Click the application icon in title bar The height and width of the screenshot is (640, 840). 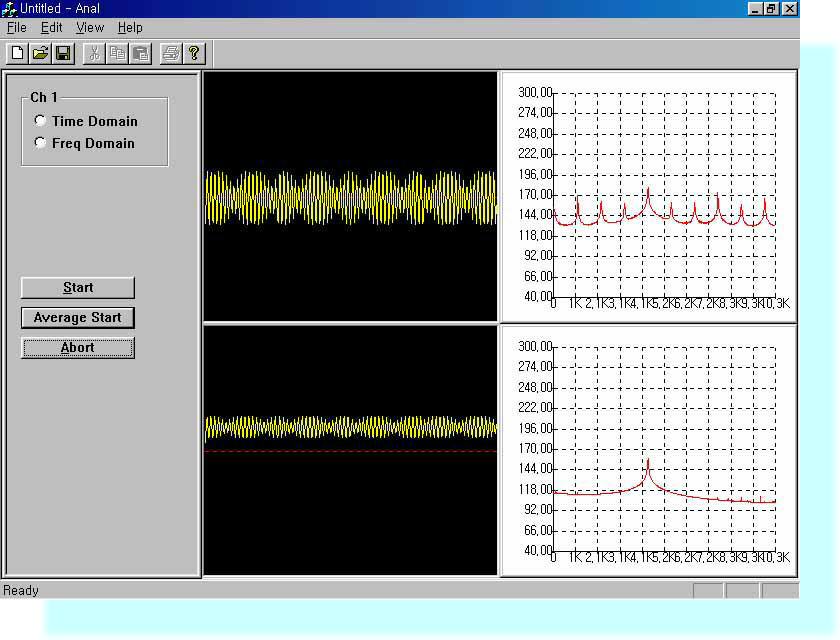[10, 9]
